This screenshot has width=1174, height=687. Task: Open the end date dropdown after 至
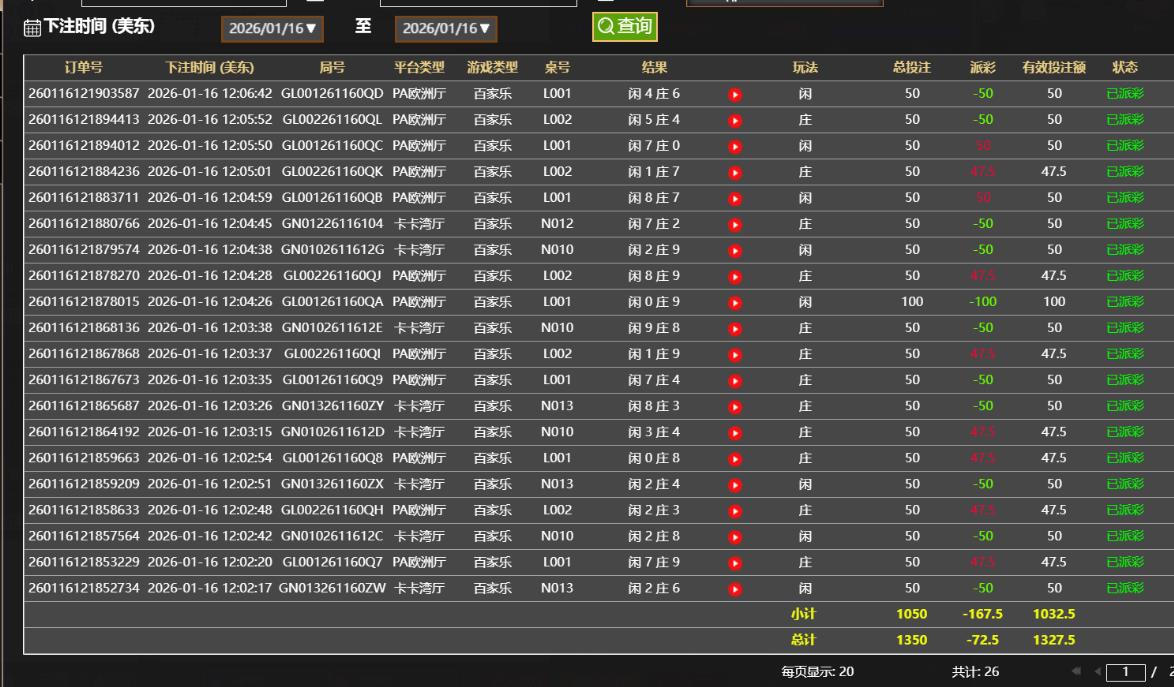coord(446,29)
